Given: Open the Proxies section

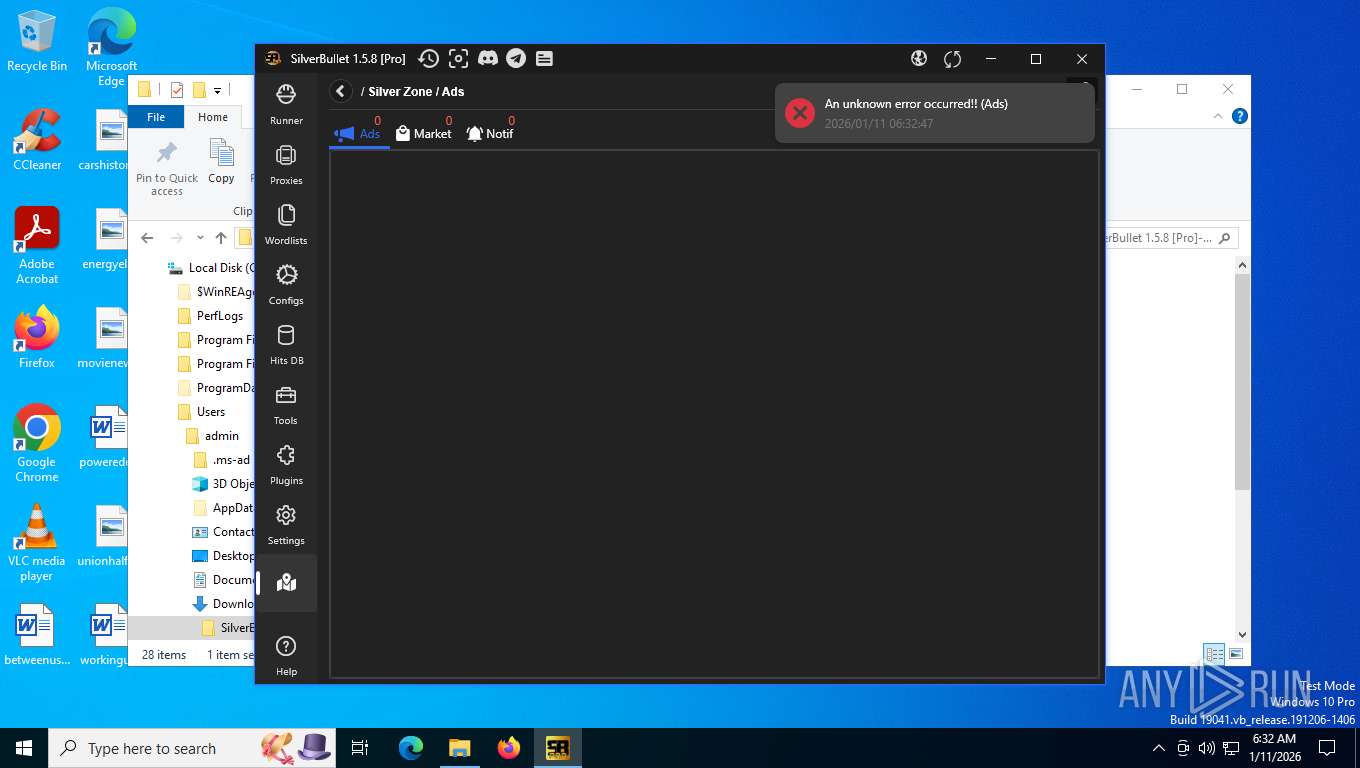Looking at the screenshot, I should tap(286, 164).
